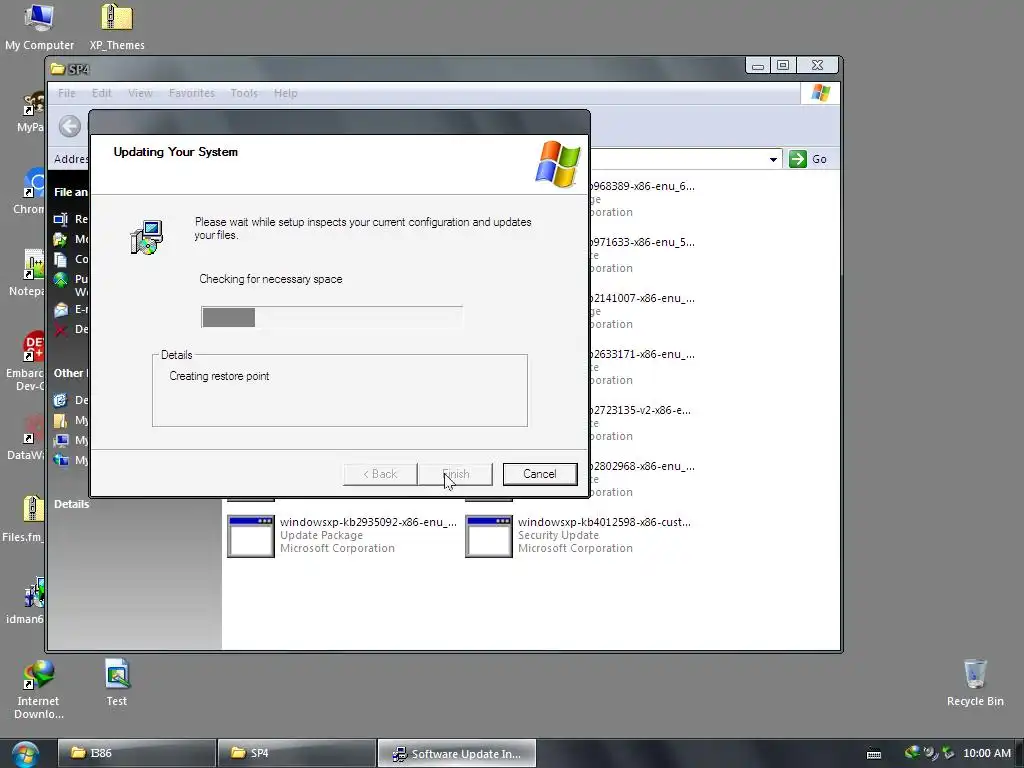Click the Go button label
This screenshot has width=1024, height=768.
click(x=819, y=159)
